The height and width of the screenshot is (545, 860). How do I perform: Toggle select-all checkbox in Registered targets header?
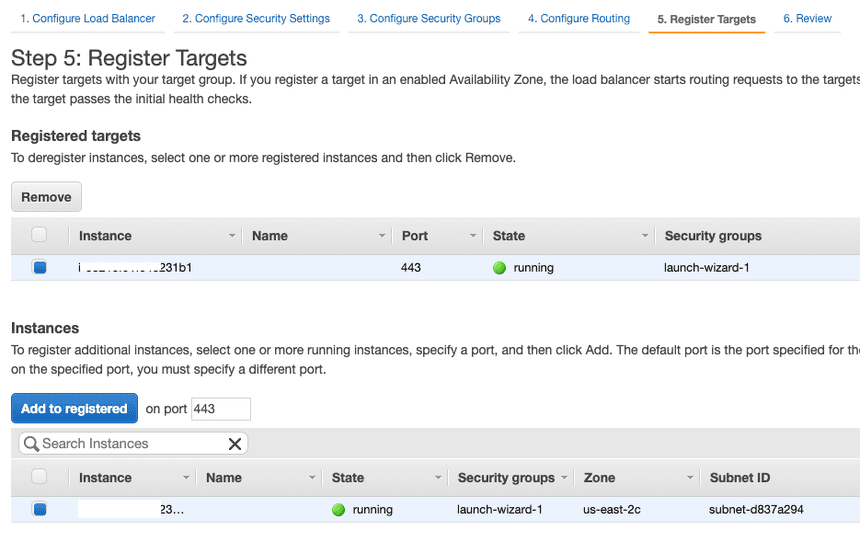(x=39, y=235)
